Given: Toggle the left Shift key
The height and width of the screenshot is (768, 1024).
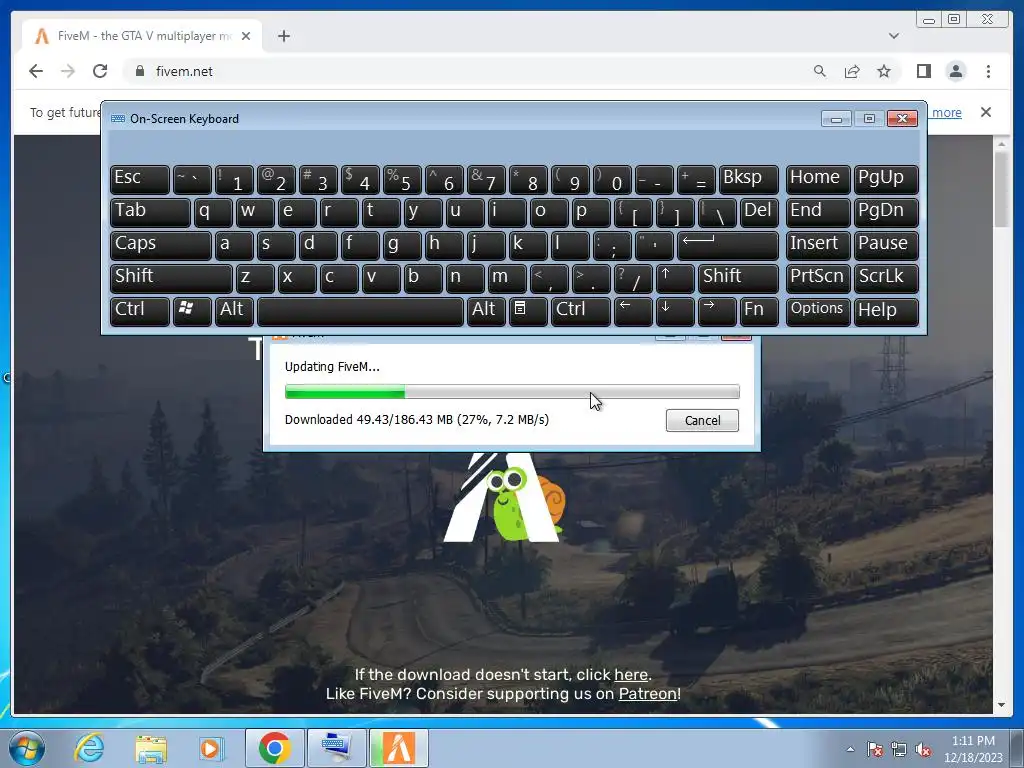Looking at the screenshot, I should tap(171, 278).
